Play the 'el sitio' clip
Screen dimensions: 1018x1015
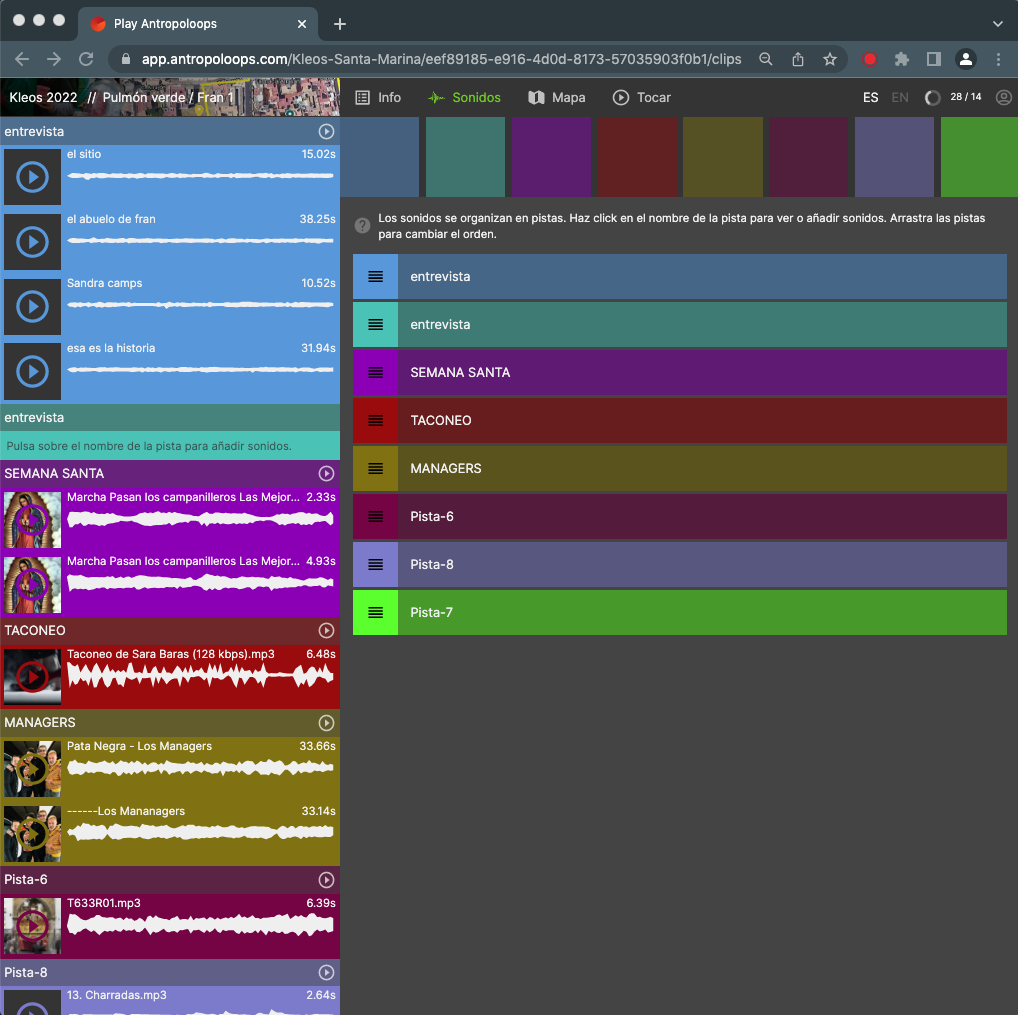pyautogui.click(x=32, y=178)
